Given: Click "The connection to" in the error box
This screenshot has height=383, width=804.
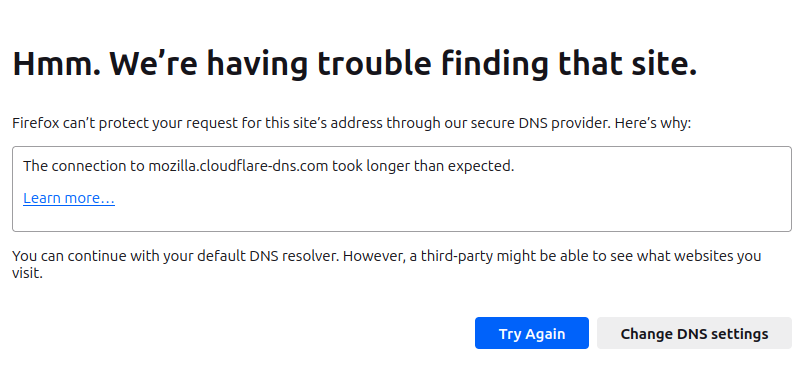Looking at the screenshot, I should pyautogui.click(x=84, y=166).
